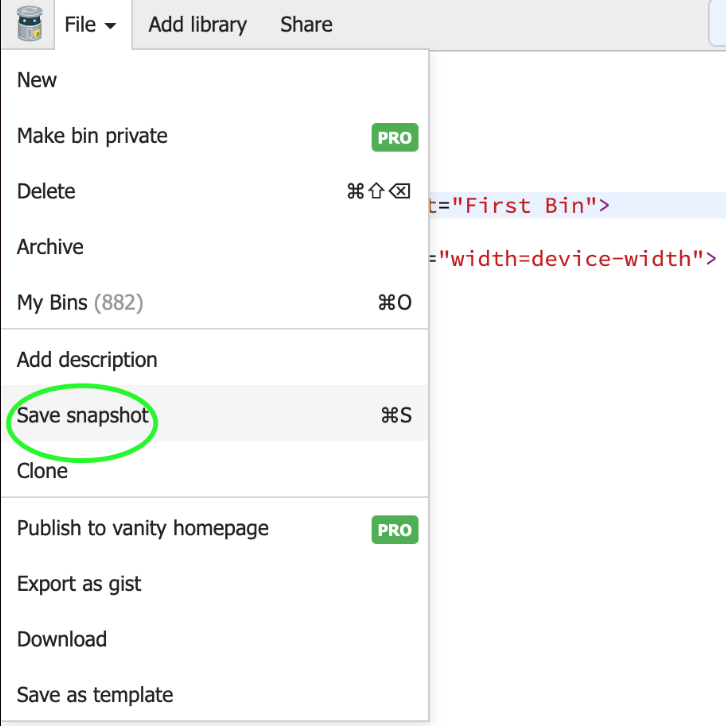Click the PRO badge beside Make bin private
This screenshot has width=726, height=726.
pos(394,138)
